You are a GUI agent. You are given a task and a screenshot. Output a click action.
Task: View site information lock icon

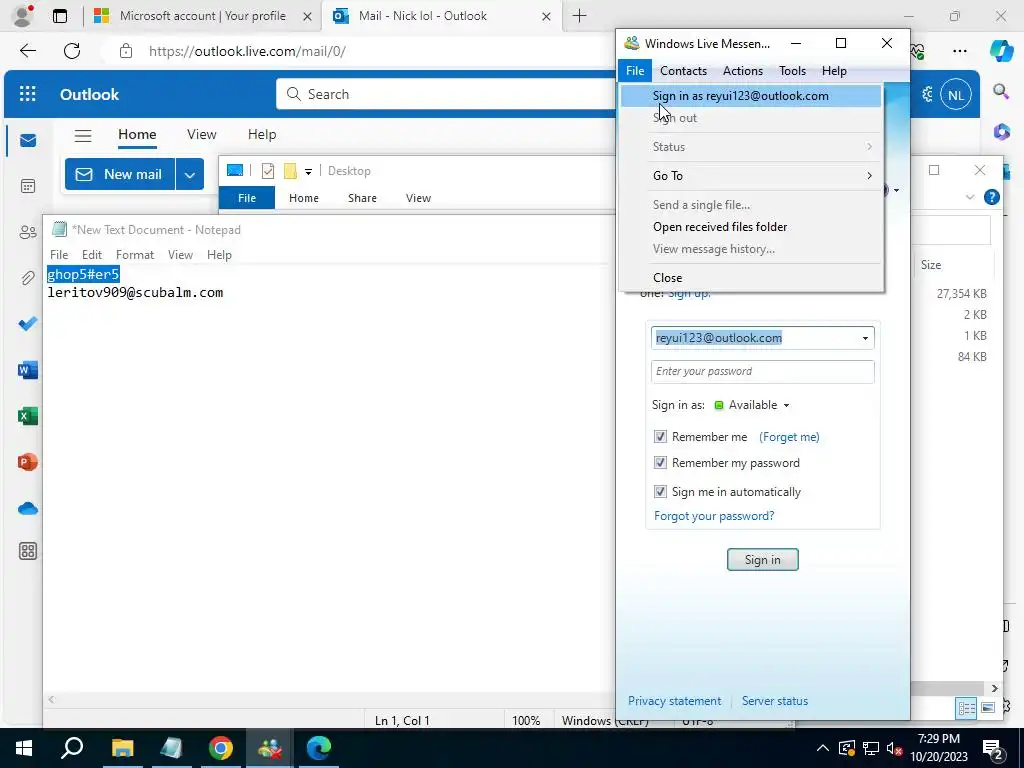click(126, 51)
